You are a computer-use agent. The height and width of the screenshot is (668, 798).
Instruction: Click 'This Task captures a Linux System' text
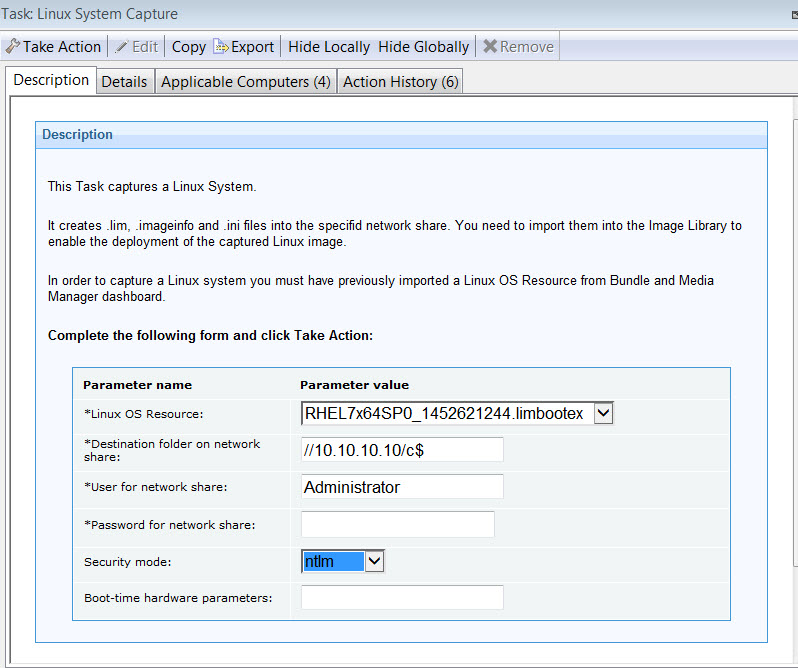pyautogui.click(x=152, y=186)
